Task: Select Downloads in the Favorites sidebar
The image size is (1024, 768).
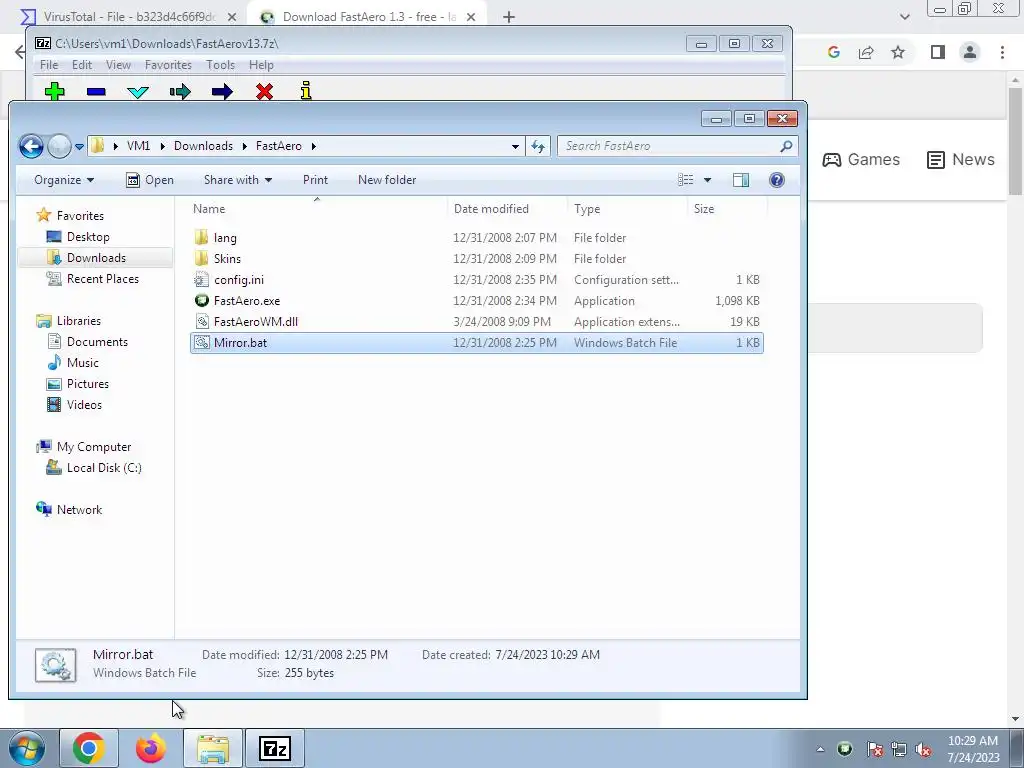Action: coord(96,258)
